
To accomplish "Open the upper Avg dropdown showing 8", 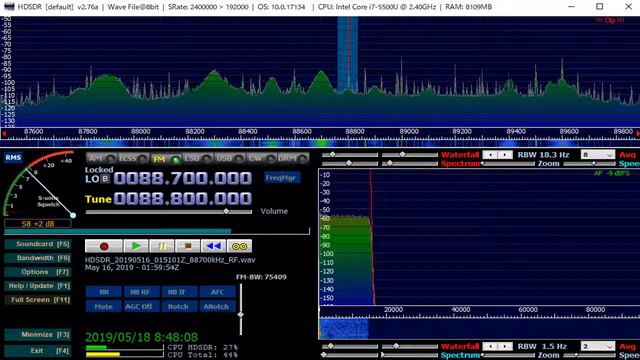I will [598, 155].
